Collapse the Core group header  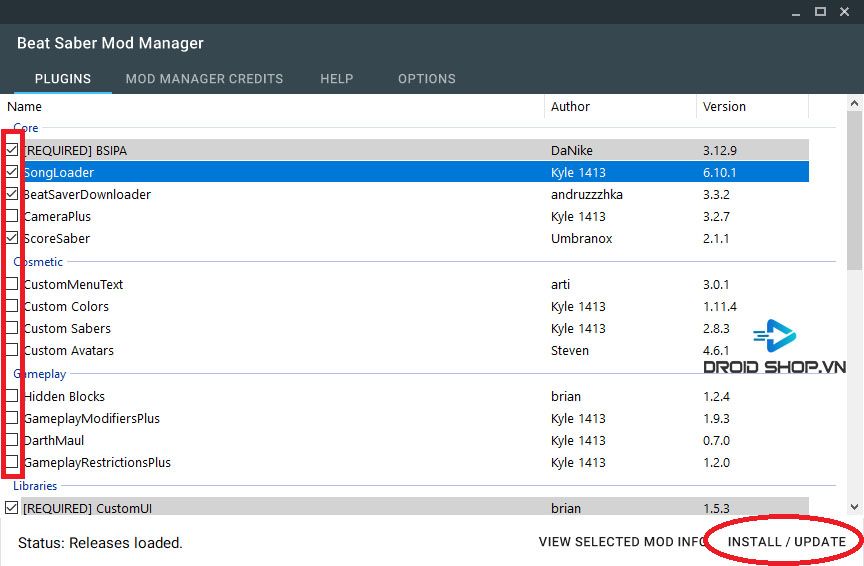click(26, 128)
